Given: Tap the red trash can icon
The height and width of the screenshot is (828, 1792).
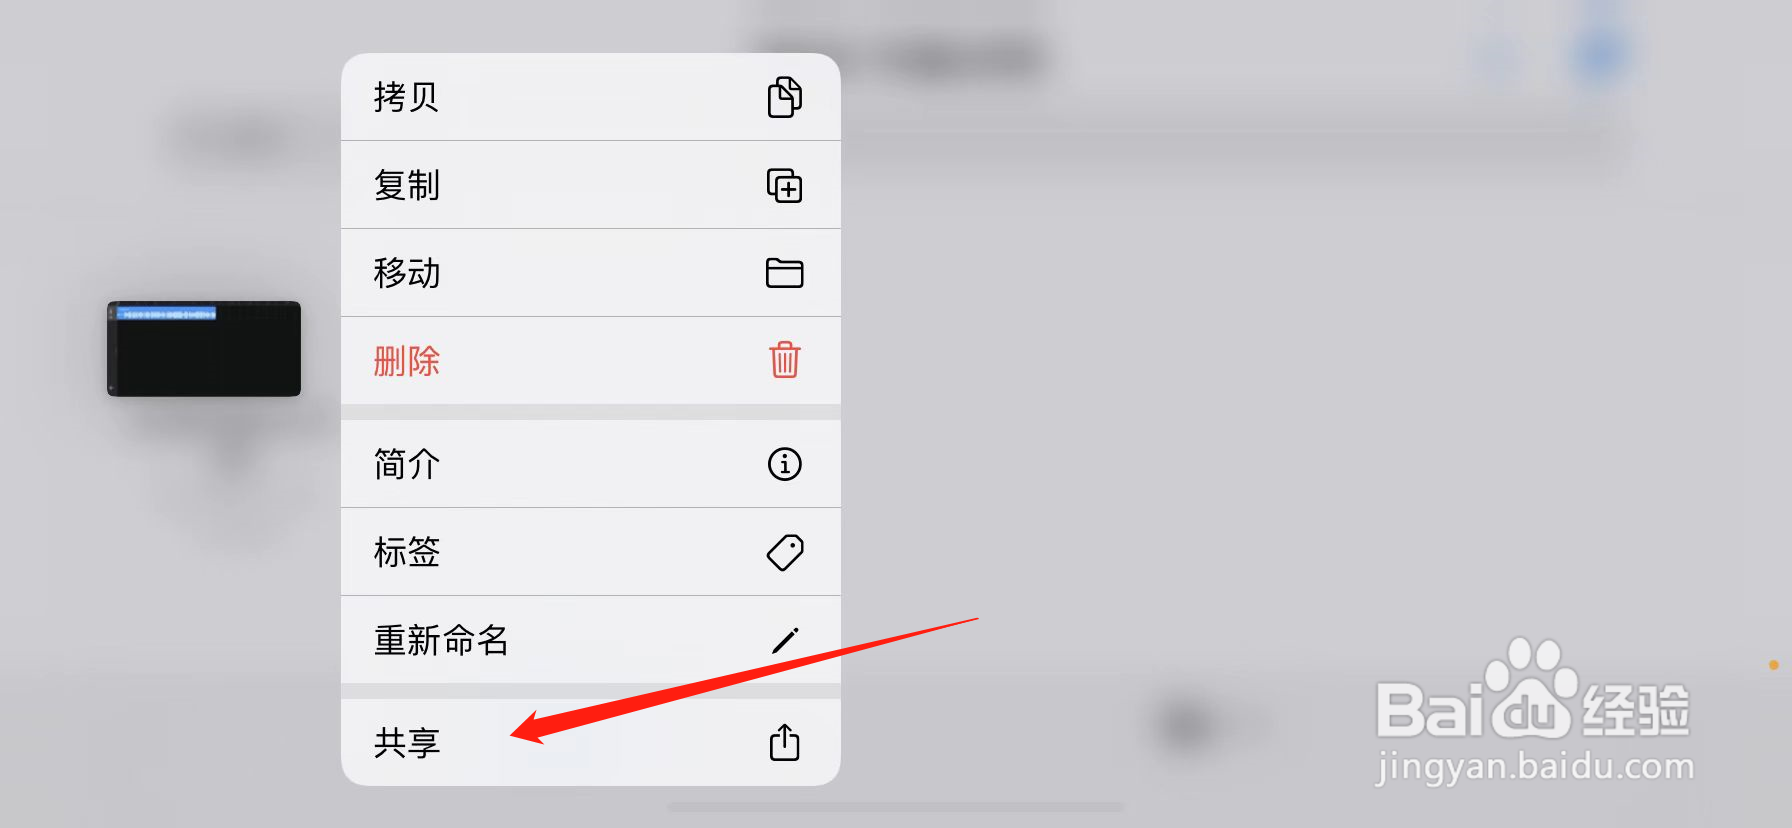Looking at the screenshot, I should tap(785, 360).
